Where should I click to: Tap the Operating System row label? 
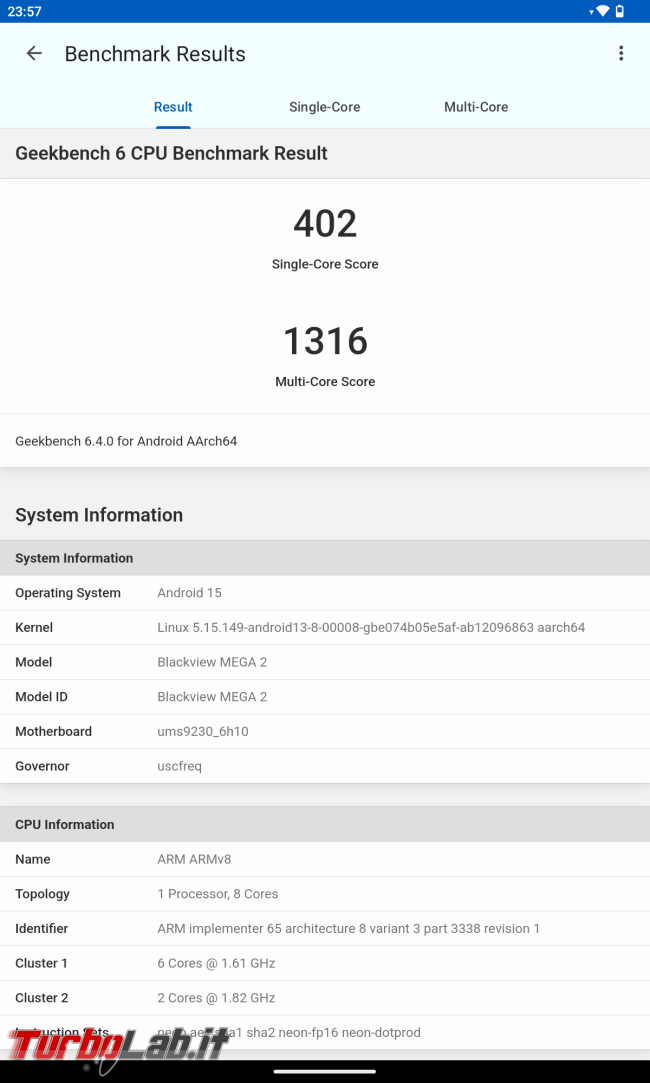coord(68,593)
